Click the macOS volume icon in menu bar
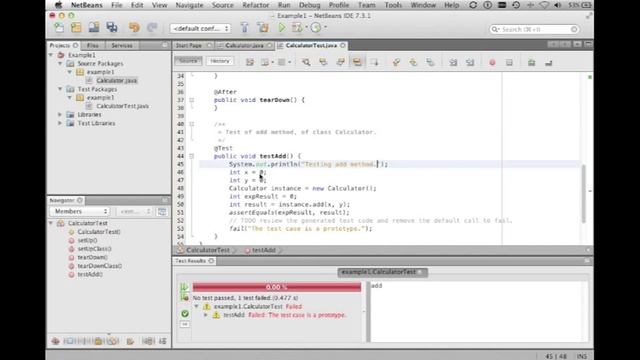 558,5
